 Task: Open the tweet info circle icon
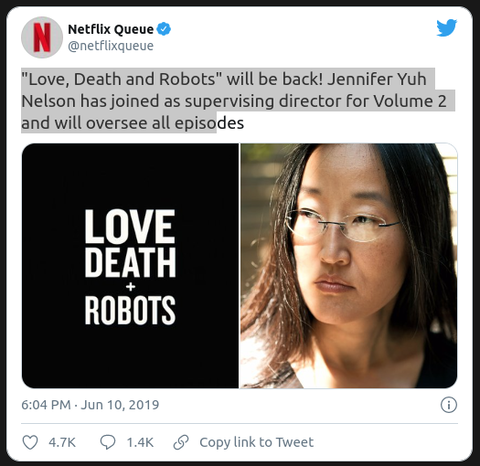tap(449, 405)
